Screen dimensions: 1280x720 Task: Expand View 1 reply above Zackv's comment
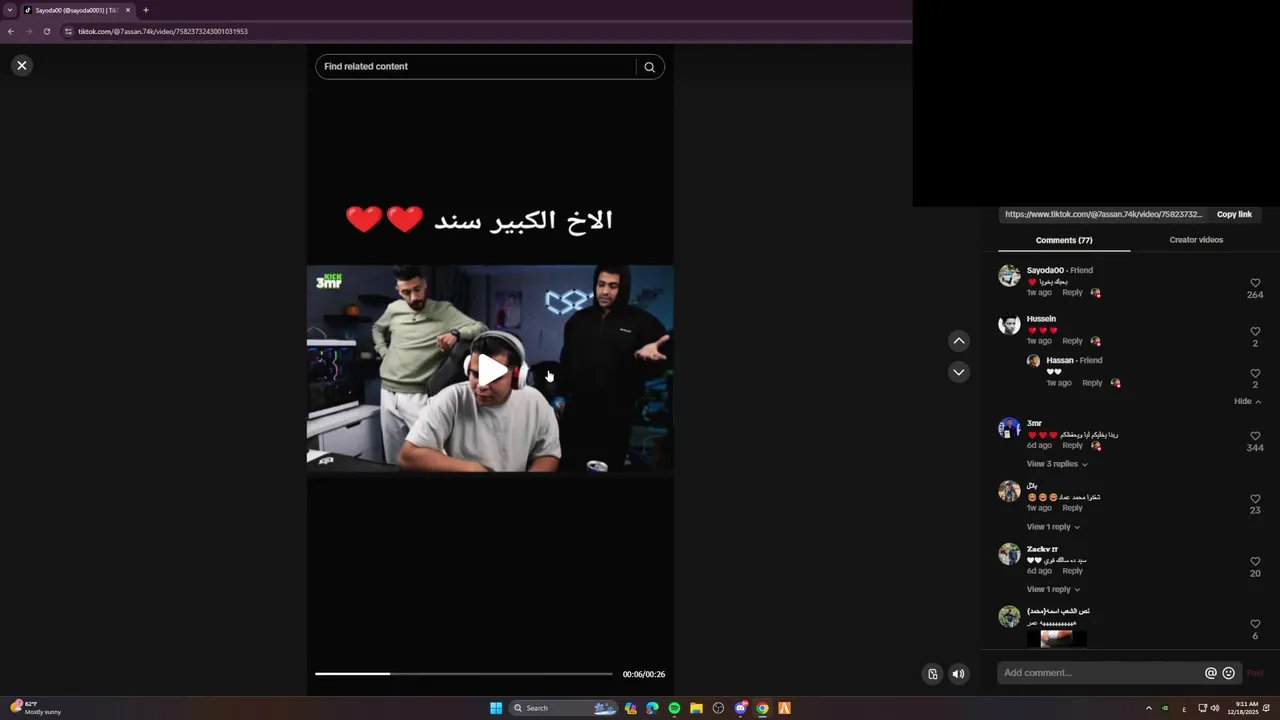pos(1053,527)
